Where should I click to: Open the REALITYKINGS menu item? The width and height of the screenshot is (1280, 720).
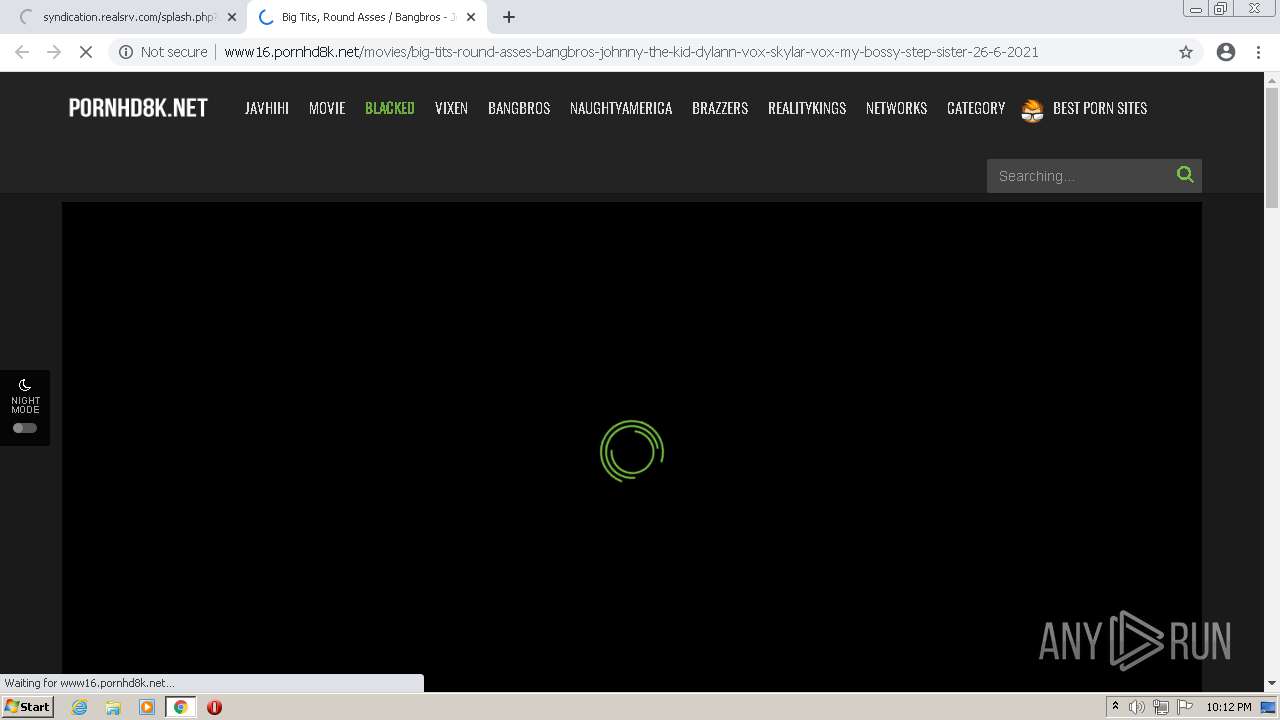point(807,108)
